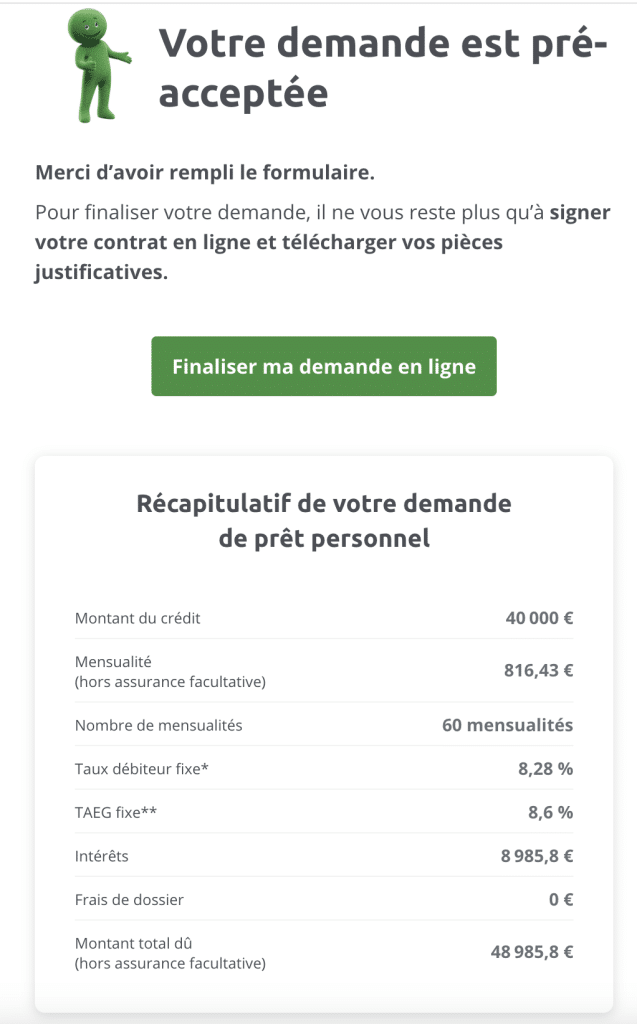Click the 816,43 € monthly payment value
This screenshot has width=637, height=1024.
click(538, 671)
